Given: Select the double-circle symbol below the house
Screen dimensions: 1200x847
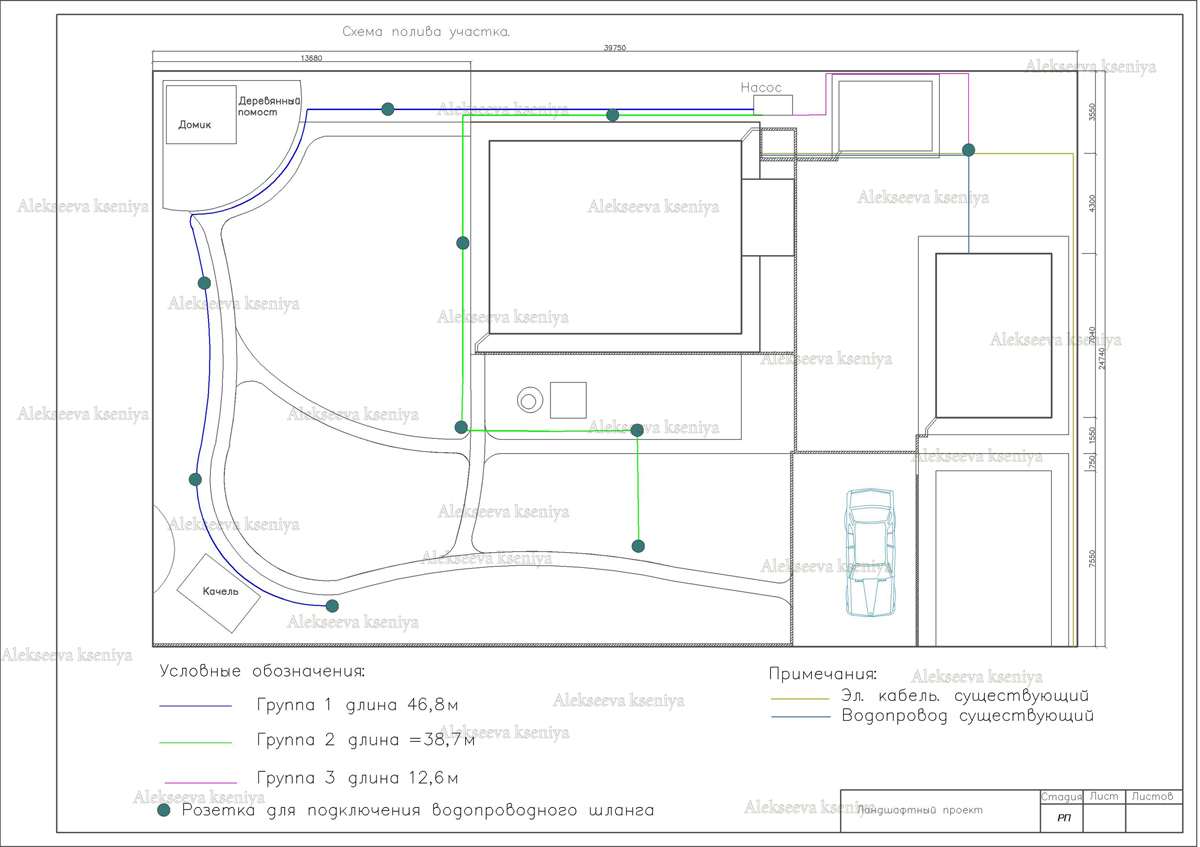Looking at the screenshot, I should [x=529, y=401].
